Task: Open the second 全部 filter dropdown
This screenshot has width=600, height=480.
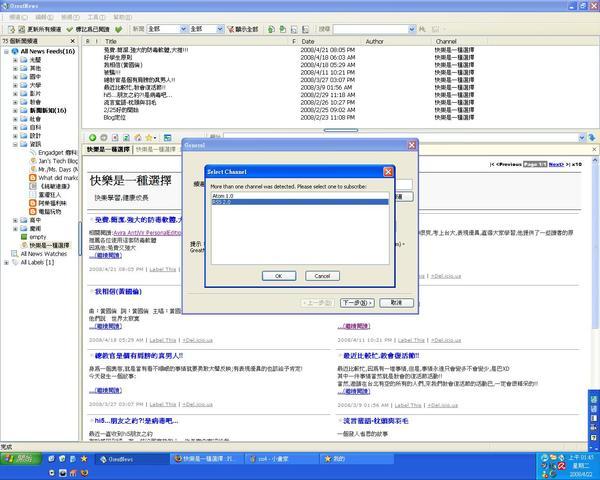Action: coord(220,29)
